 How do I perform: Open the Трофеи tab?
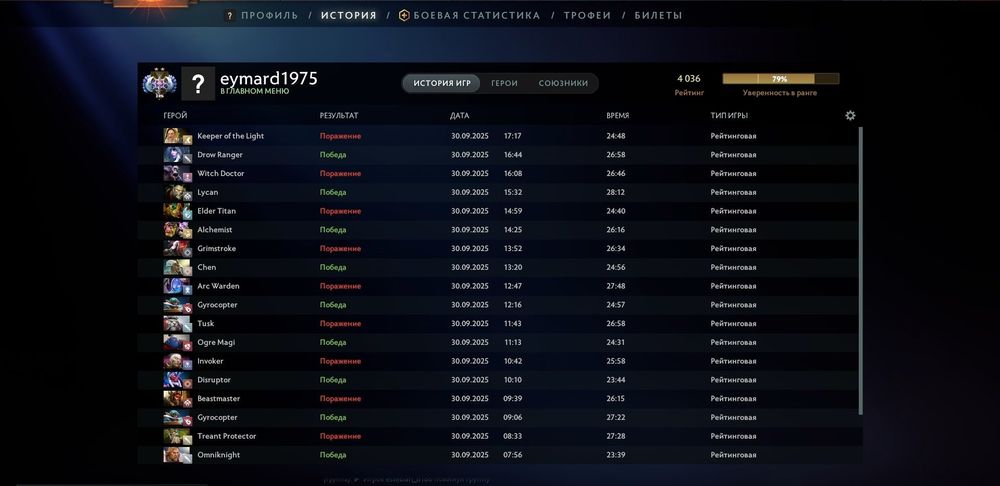click(x=587, y=15)
